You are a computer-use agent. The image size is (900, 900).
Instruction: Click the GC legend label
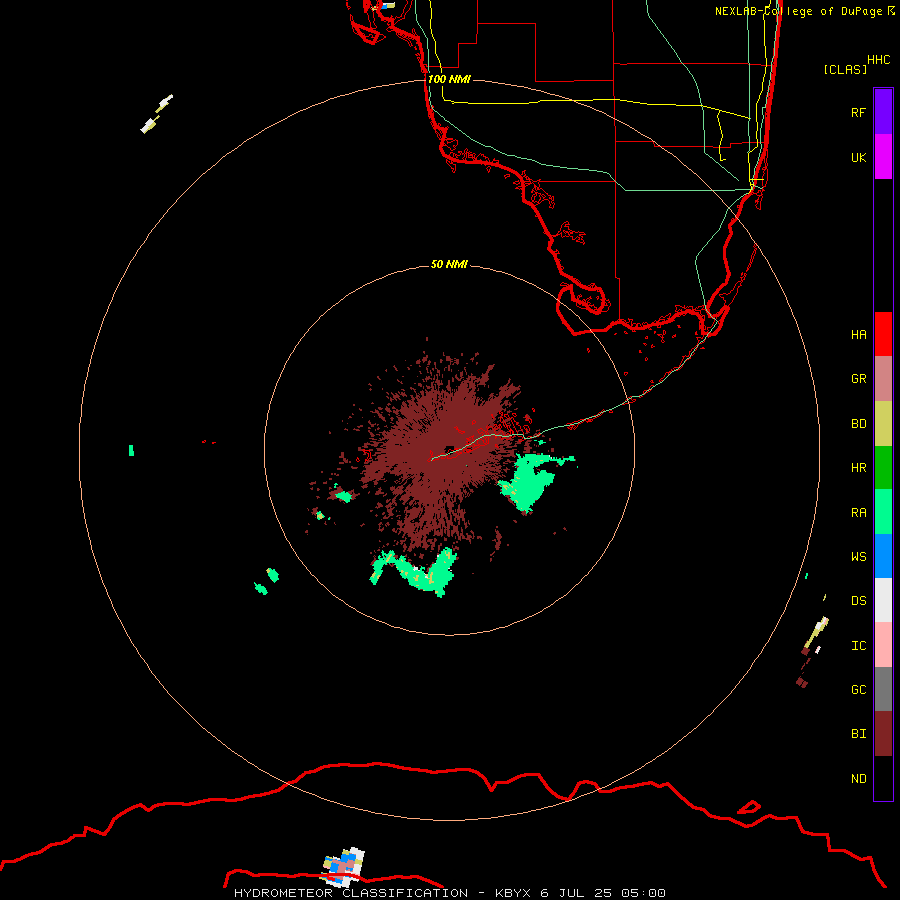858,689
